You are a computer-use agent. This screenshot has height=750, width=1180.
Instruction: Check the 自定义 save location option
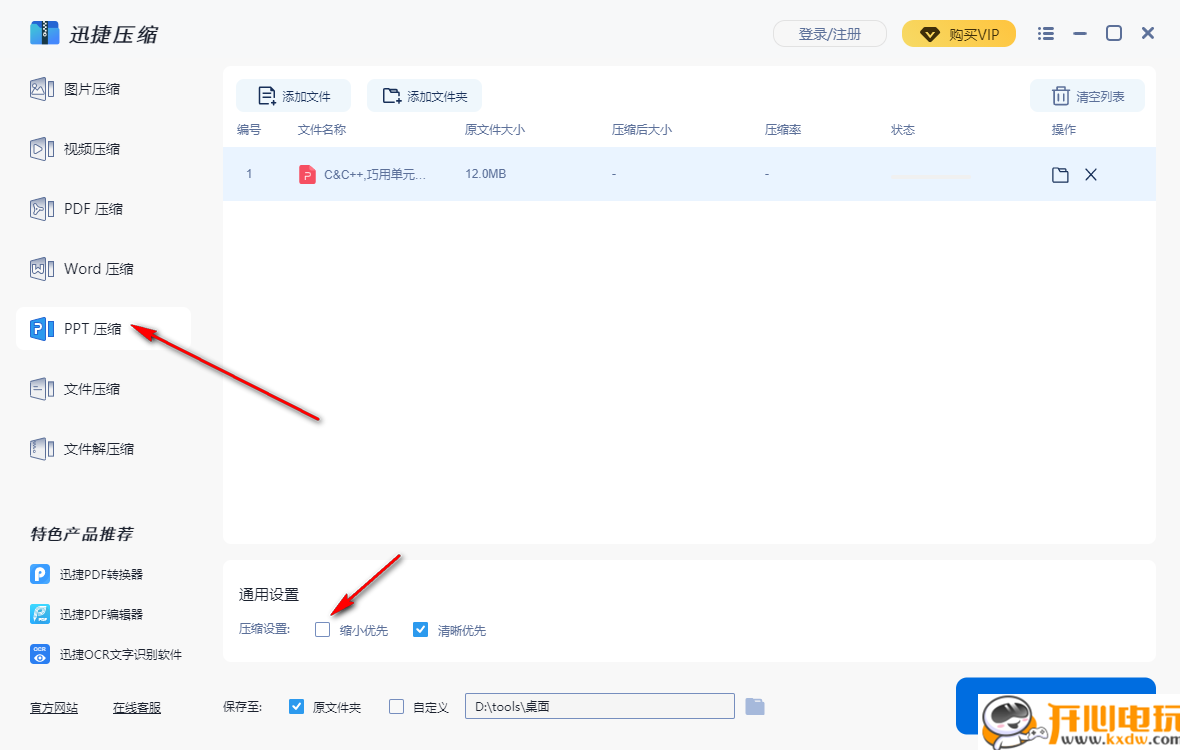click(396, 706)
